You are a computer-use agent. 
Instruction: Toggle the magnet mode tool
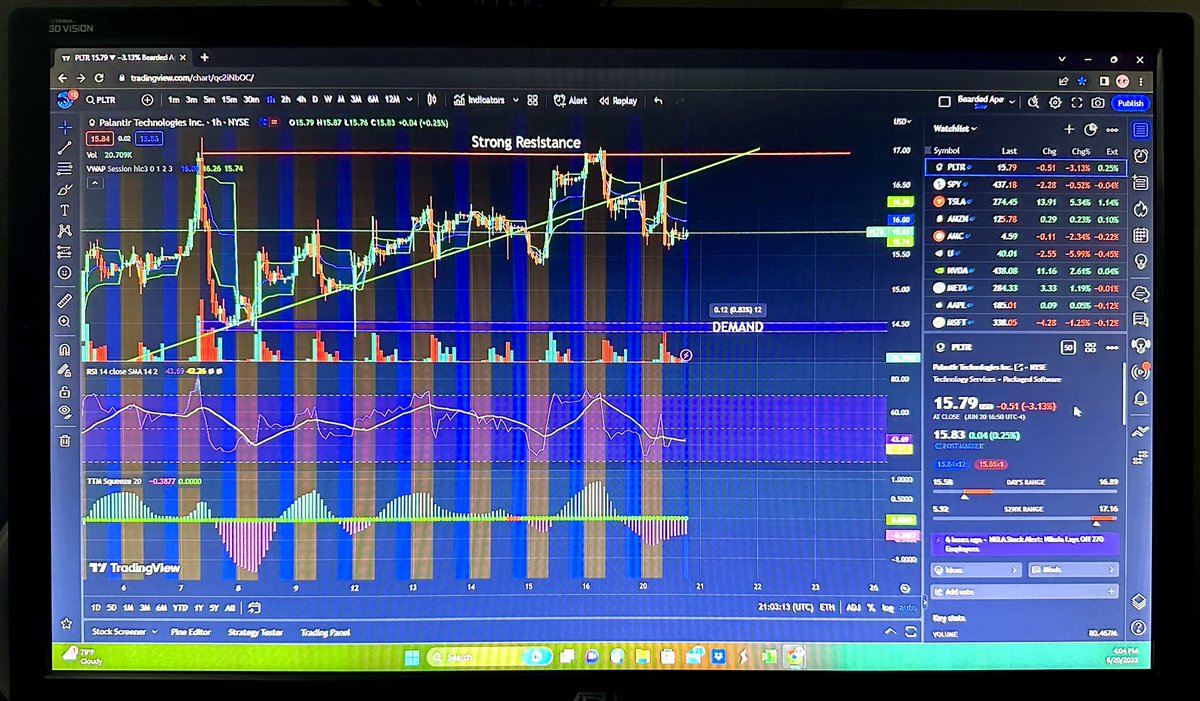(65, 350)
